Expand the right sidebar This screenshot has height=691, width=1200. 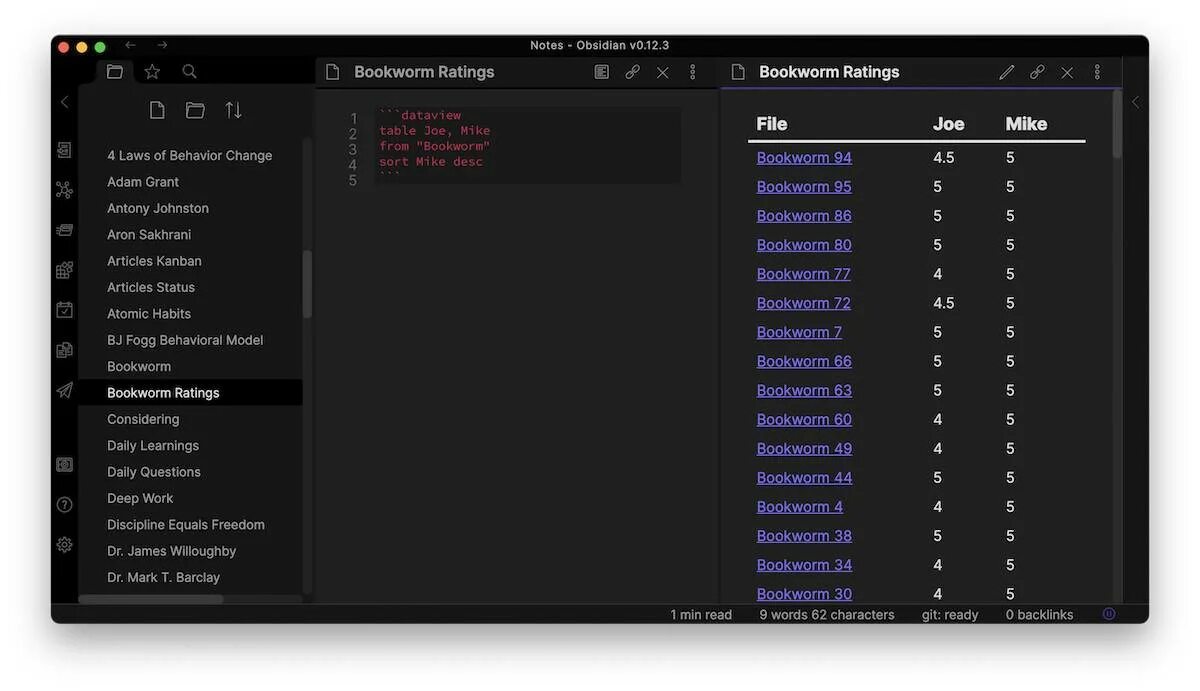click(x=1135, y=102)
